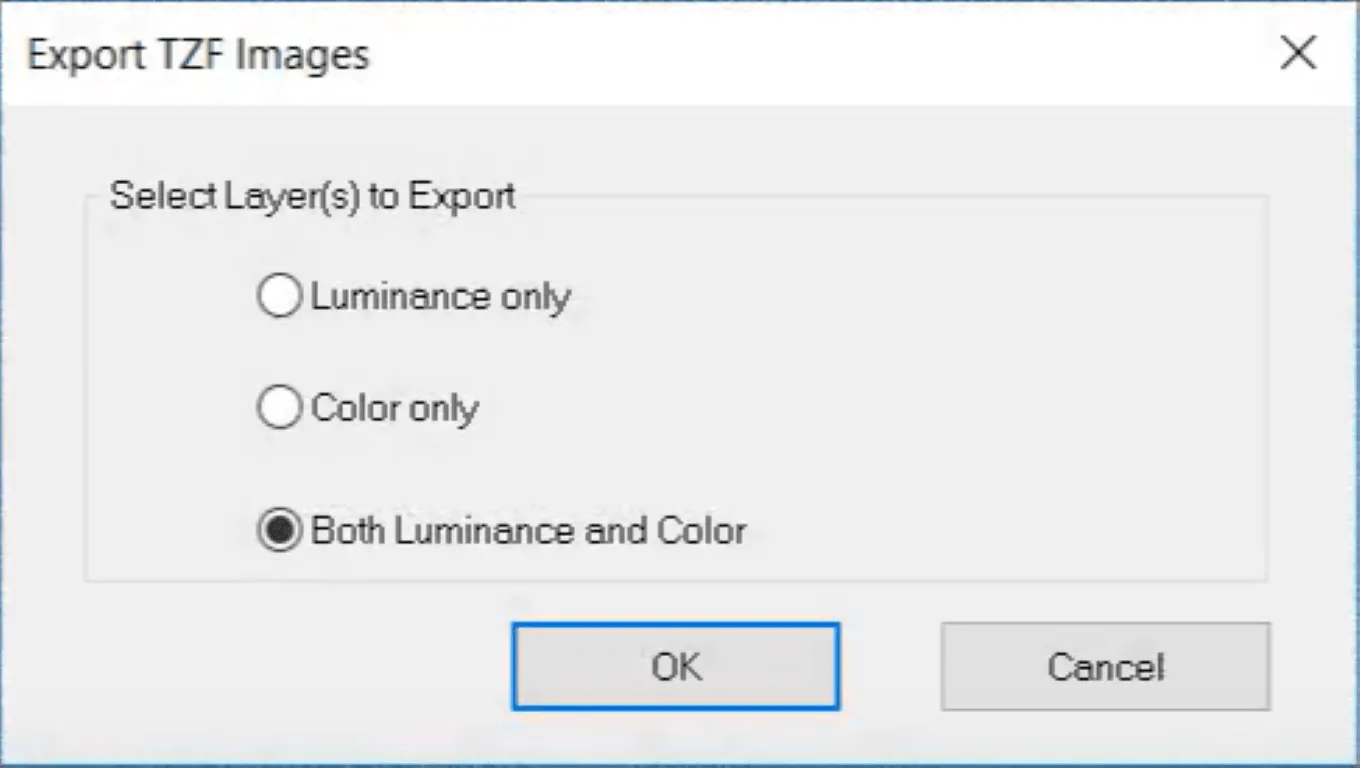
Task: Click the X icon in title bar
Action: tap(1298, 53)
